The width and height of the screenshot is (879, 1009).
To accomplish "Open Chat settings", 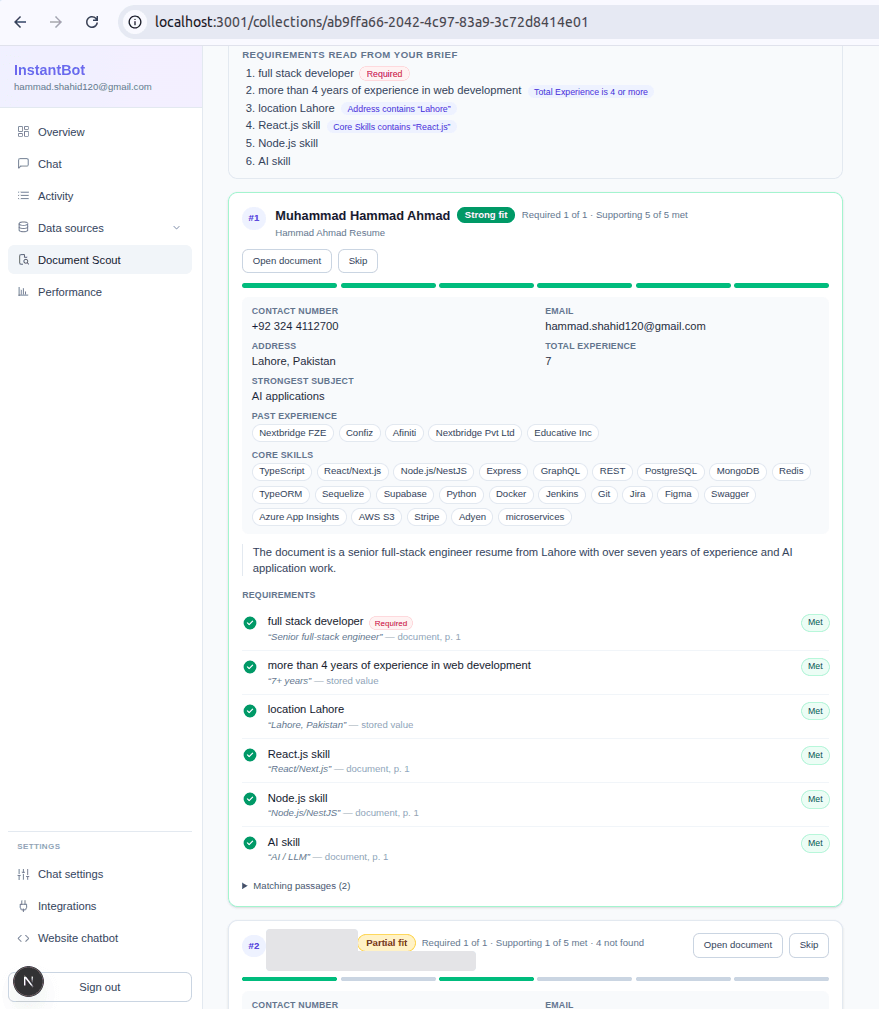I will pyautogui.click(x=100, y=874).
